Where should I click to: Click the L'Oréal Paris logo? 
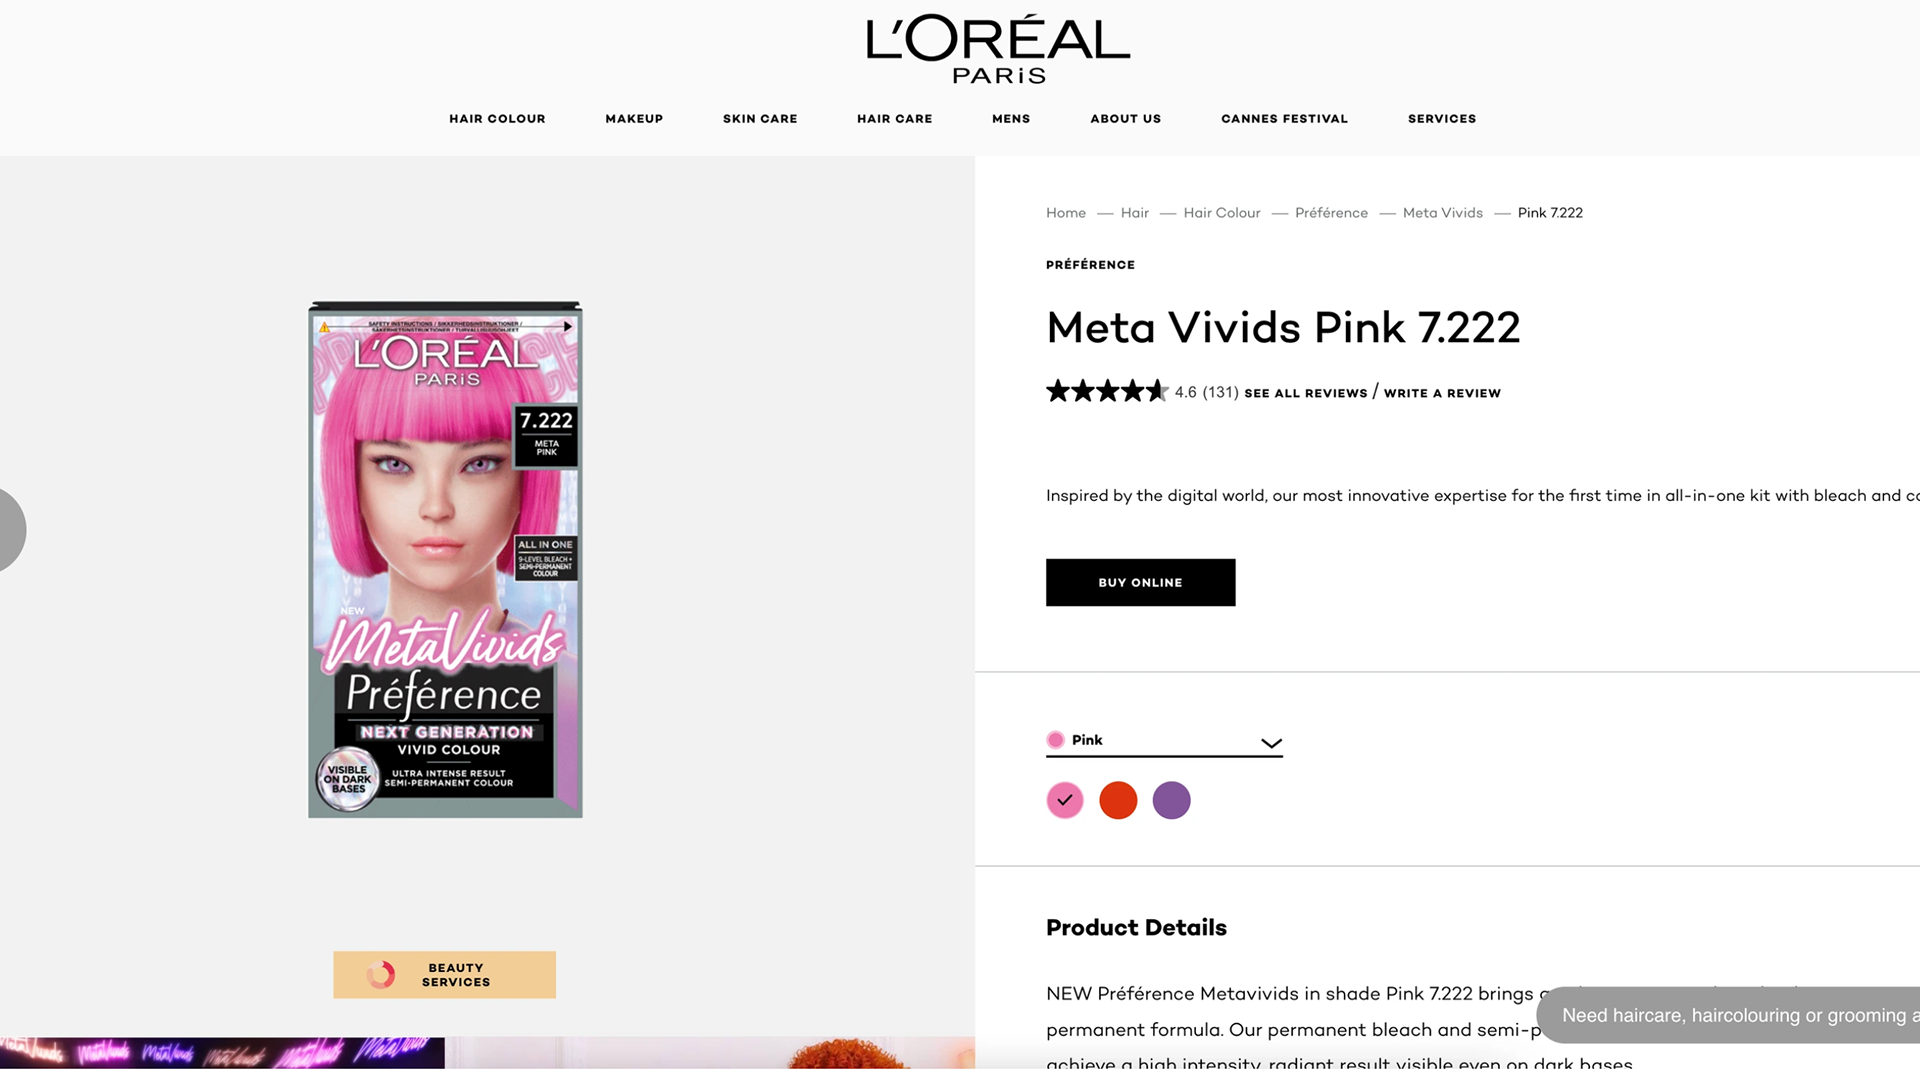(998, 49)
